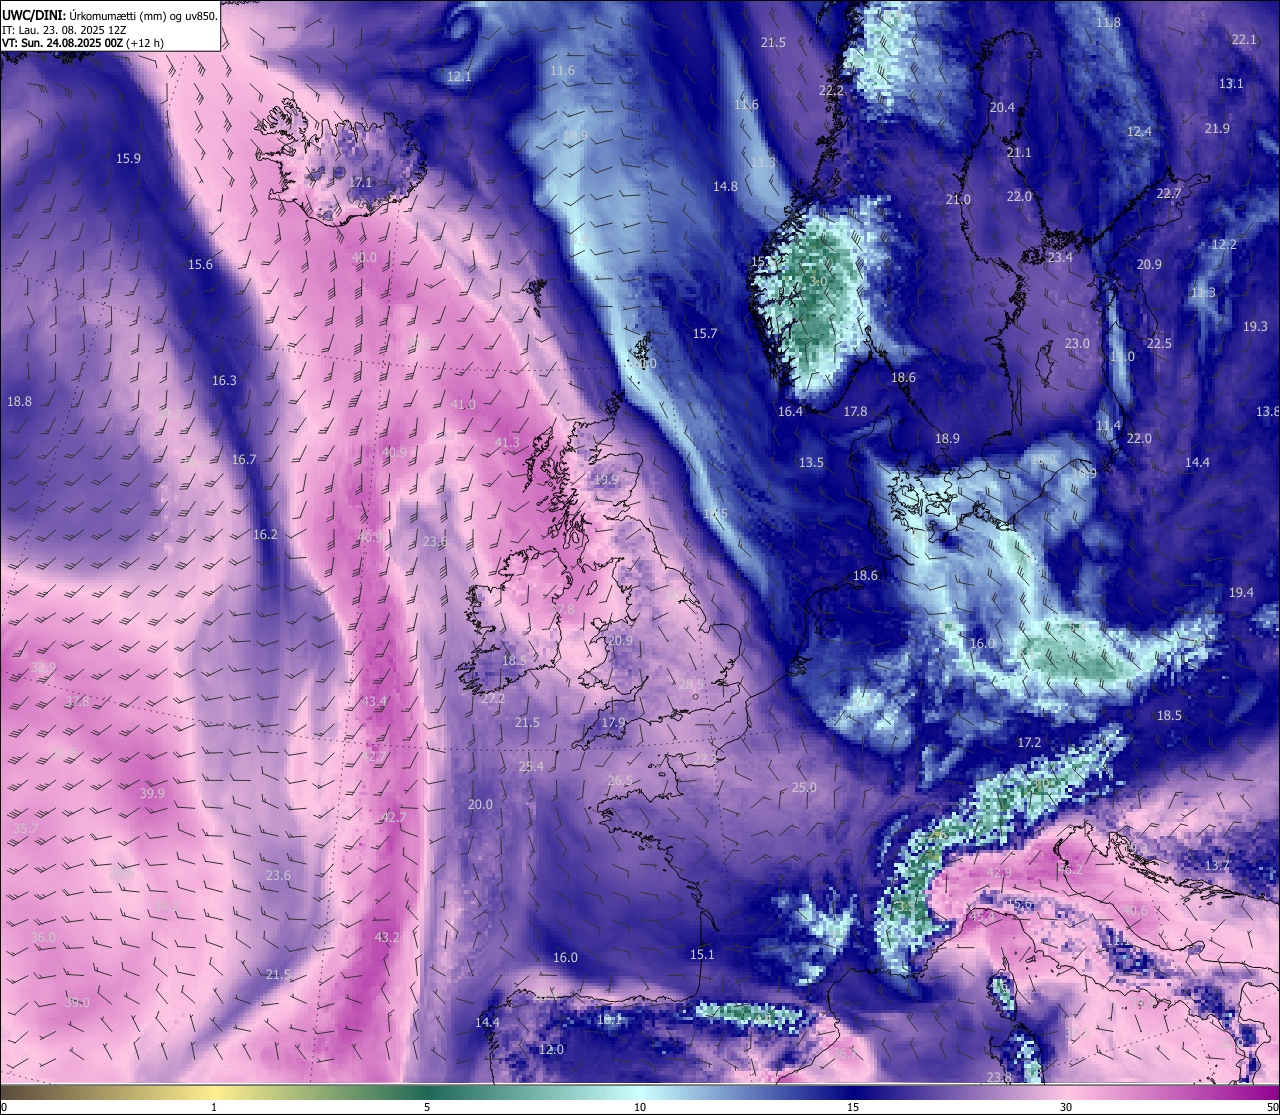This screenshot has height=1115, width=1280.
Task: Select the 23.4 value over eastern Sweden
Action: click(x=1060, y=257)
